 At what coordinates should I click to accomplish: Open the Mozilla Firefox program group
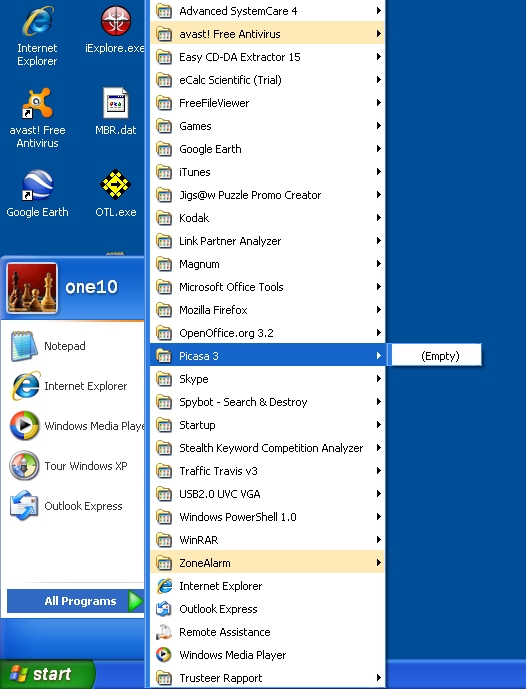pyautogui.click(x=268, y=310)
